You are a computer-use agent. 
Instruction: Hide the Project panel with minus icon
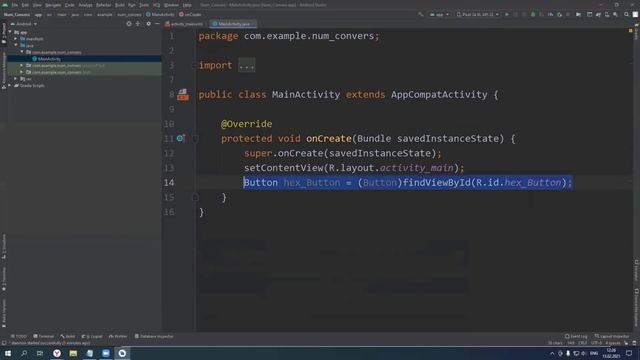(x=157, y=24)
